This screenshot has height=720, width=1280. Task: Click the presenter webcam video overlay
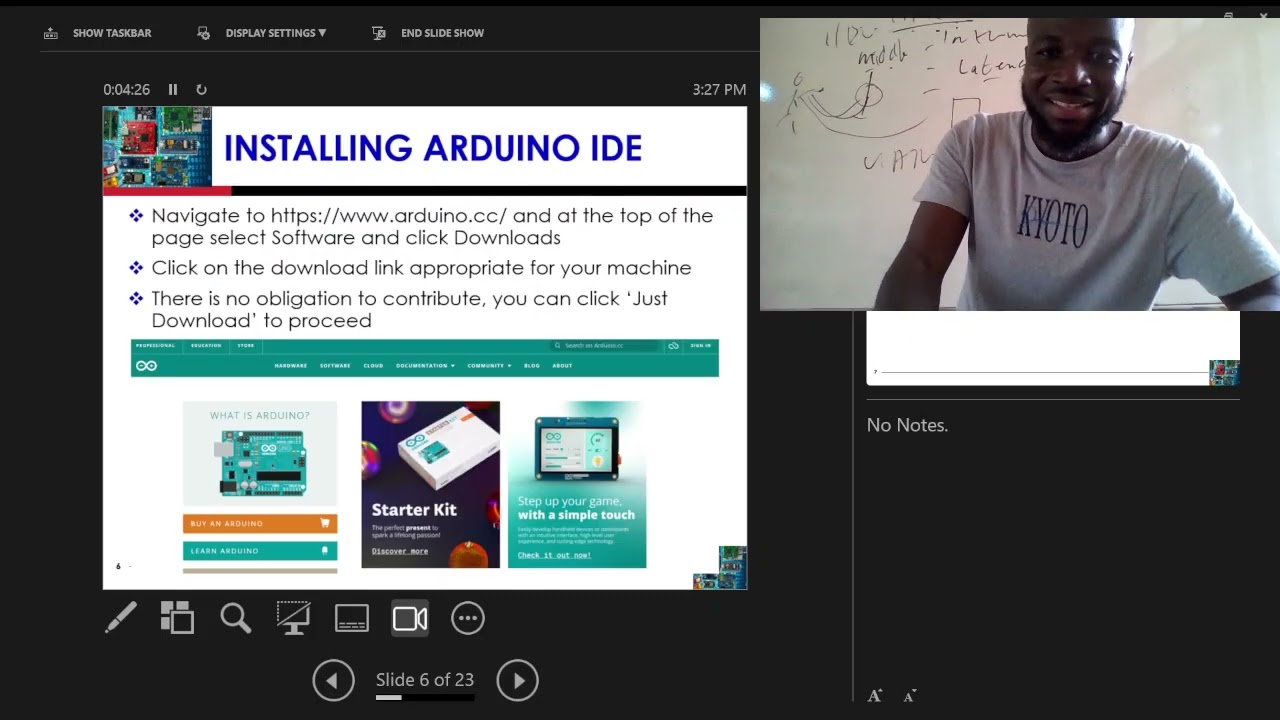(x=1020, y=164)
